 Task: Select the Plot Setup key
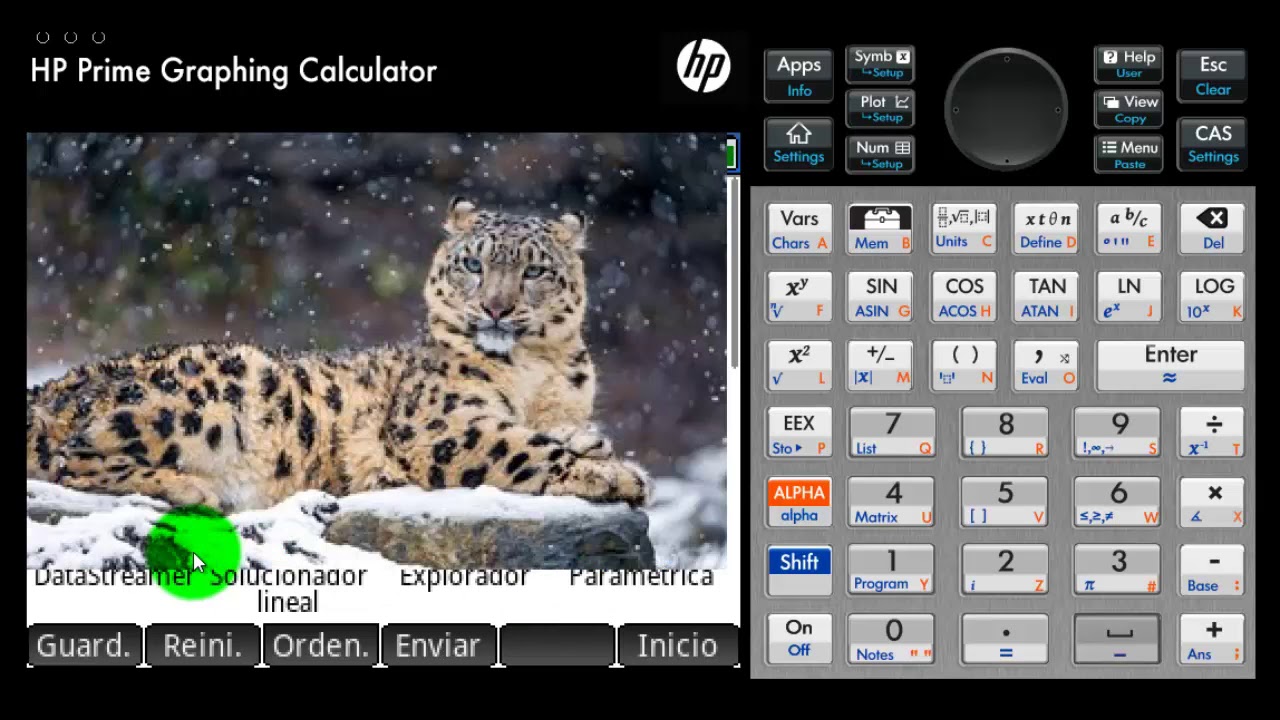point(880,109)
